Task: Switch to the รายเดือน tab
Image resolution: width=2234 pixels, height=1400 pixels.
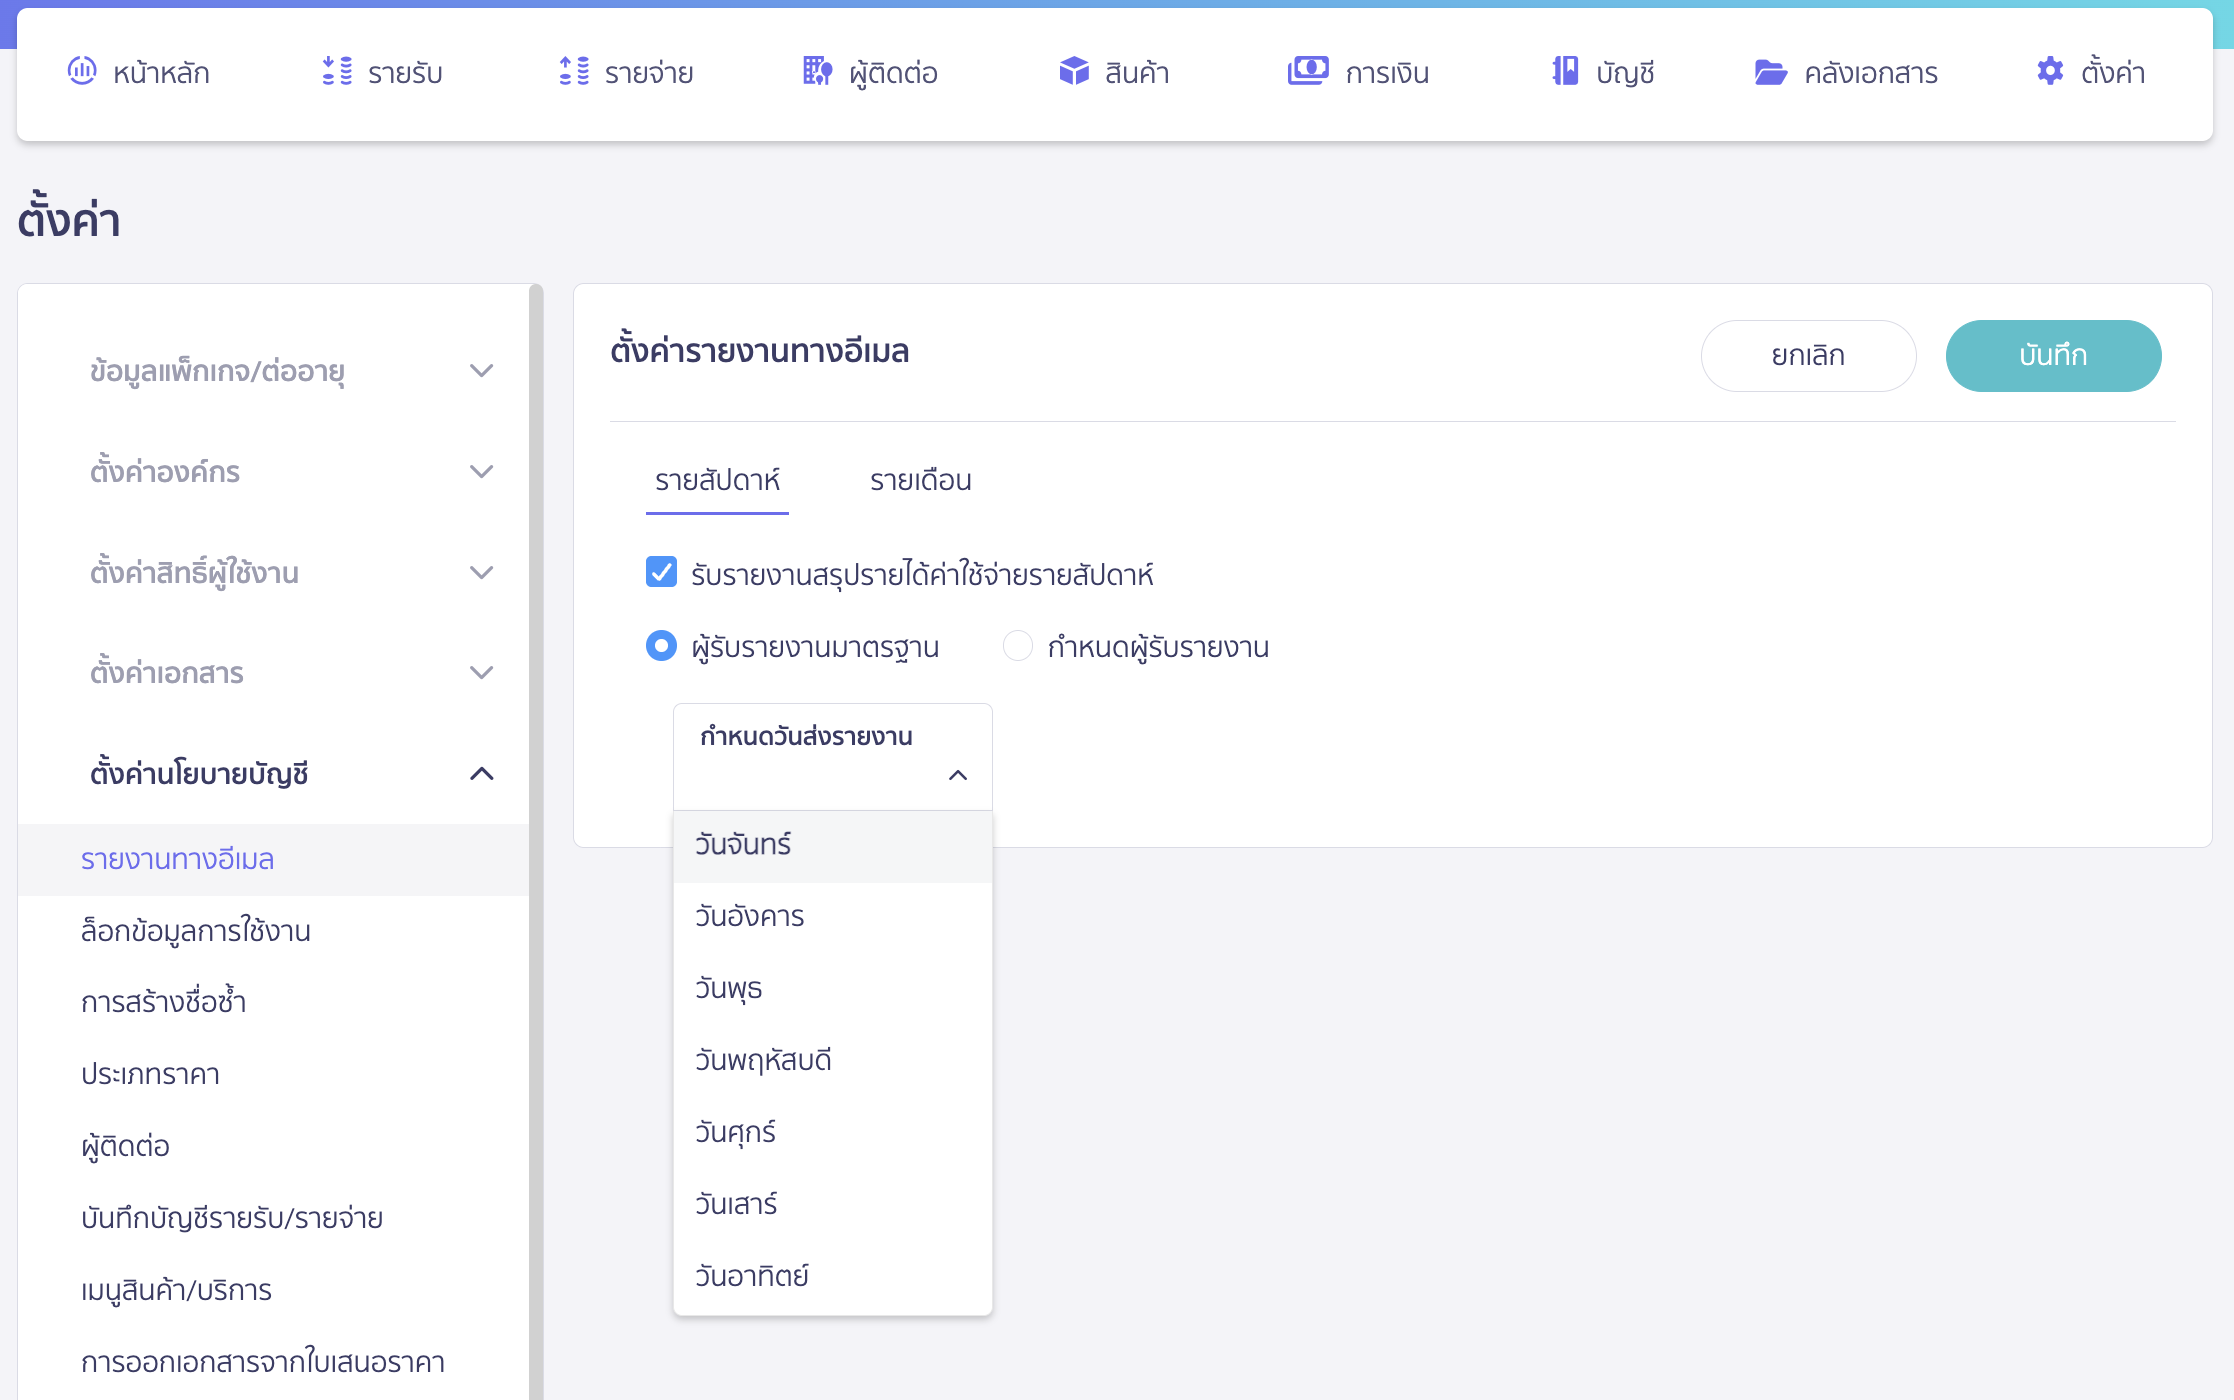Action: [x=920, y=481]
